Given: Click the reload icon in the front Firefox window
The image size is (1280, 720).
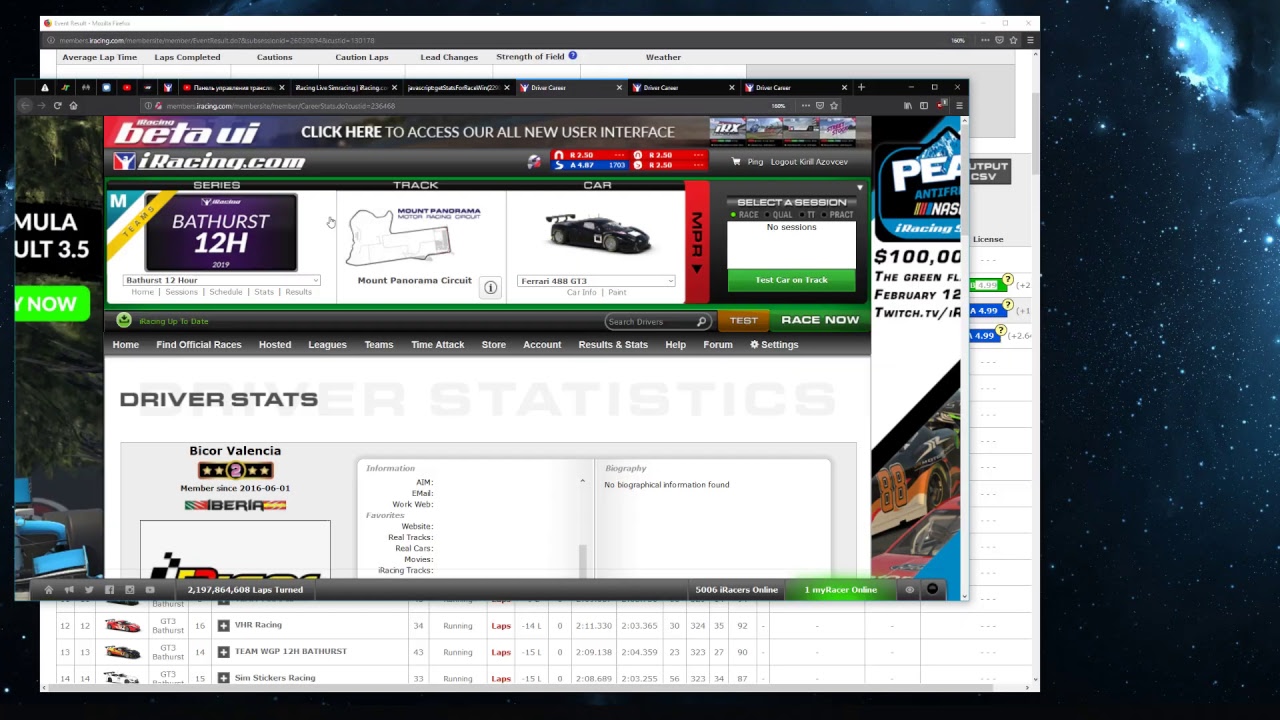Looking at the screenshot, I should pyautogui.click(x=57, y=105).
